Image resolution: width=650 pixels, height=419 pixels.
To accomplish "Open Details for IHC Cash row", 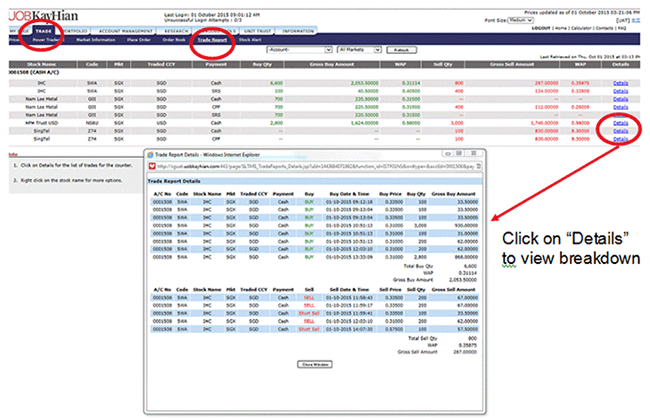I will pyautogui.click(x=621, y=83).
